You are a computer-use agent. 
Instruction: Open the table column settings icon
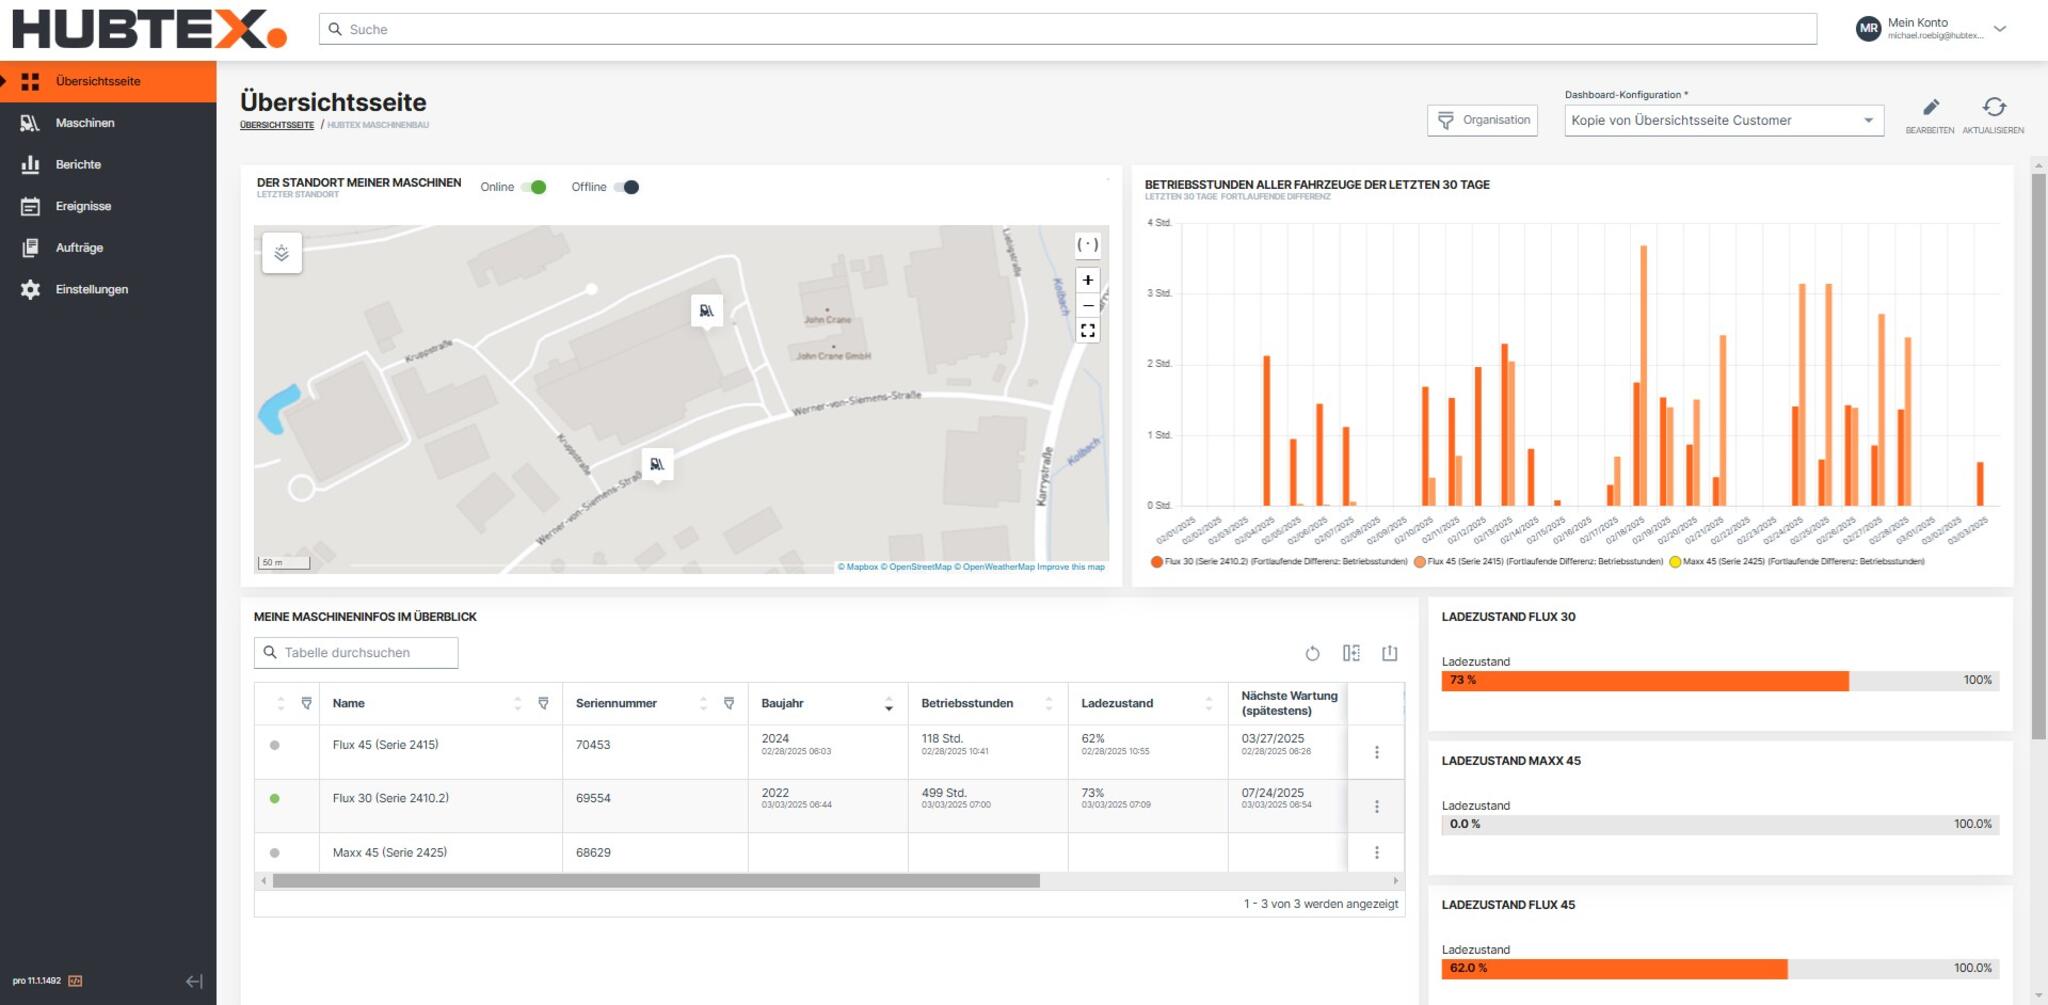point(1351,653)
